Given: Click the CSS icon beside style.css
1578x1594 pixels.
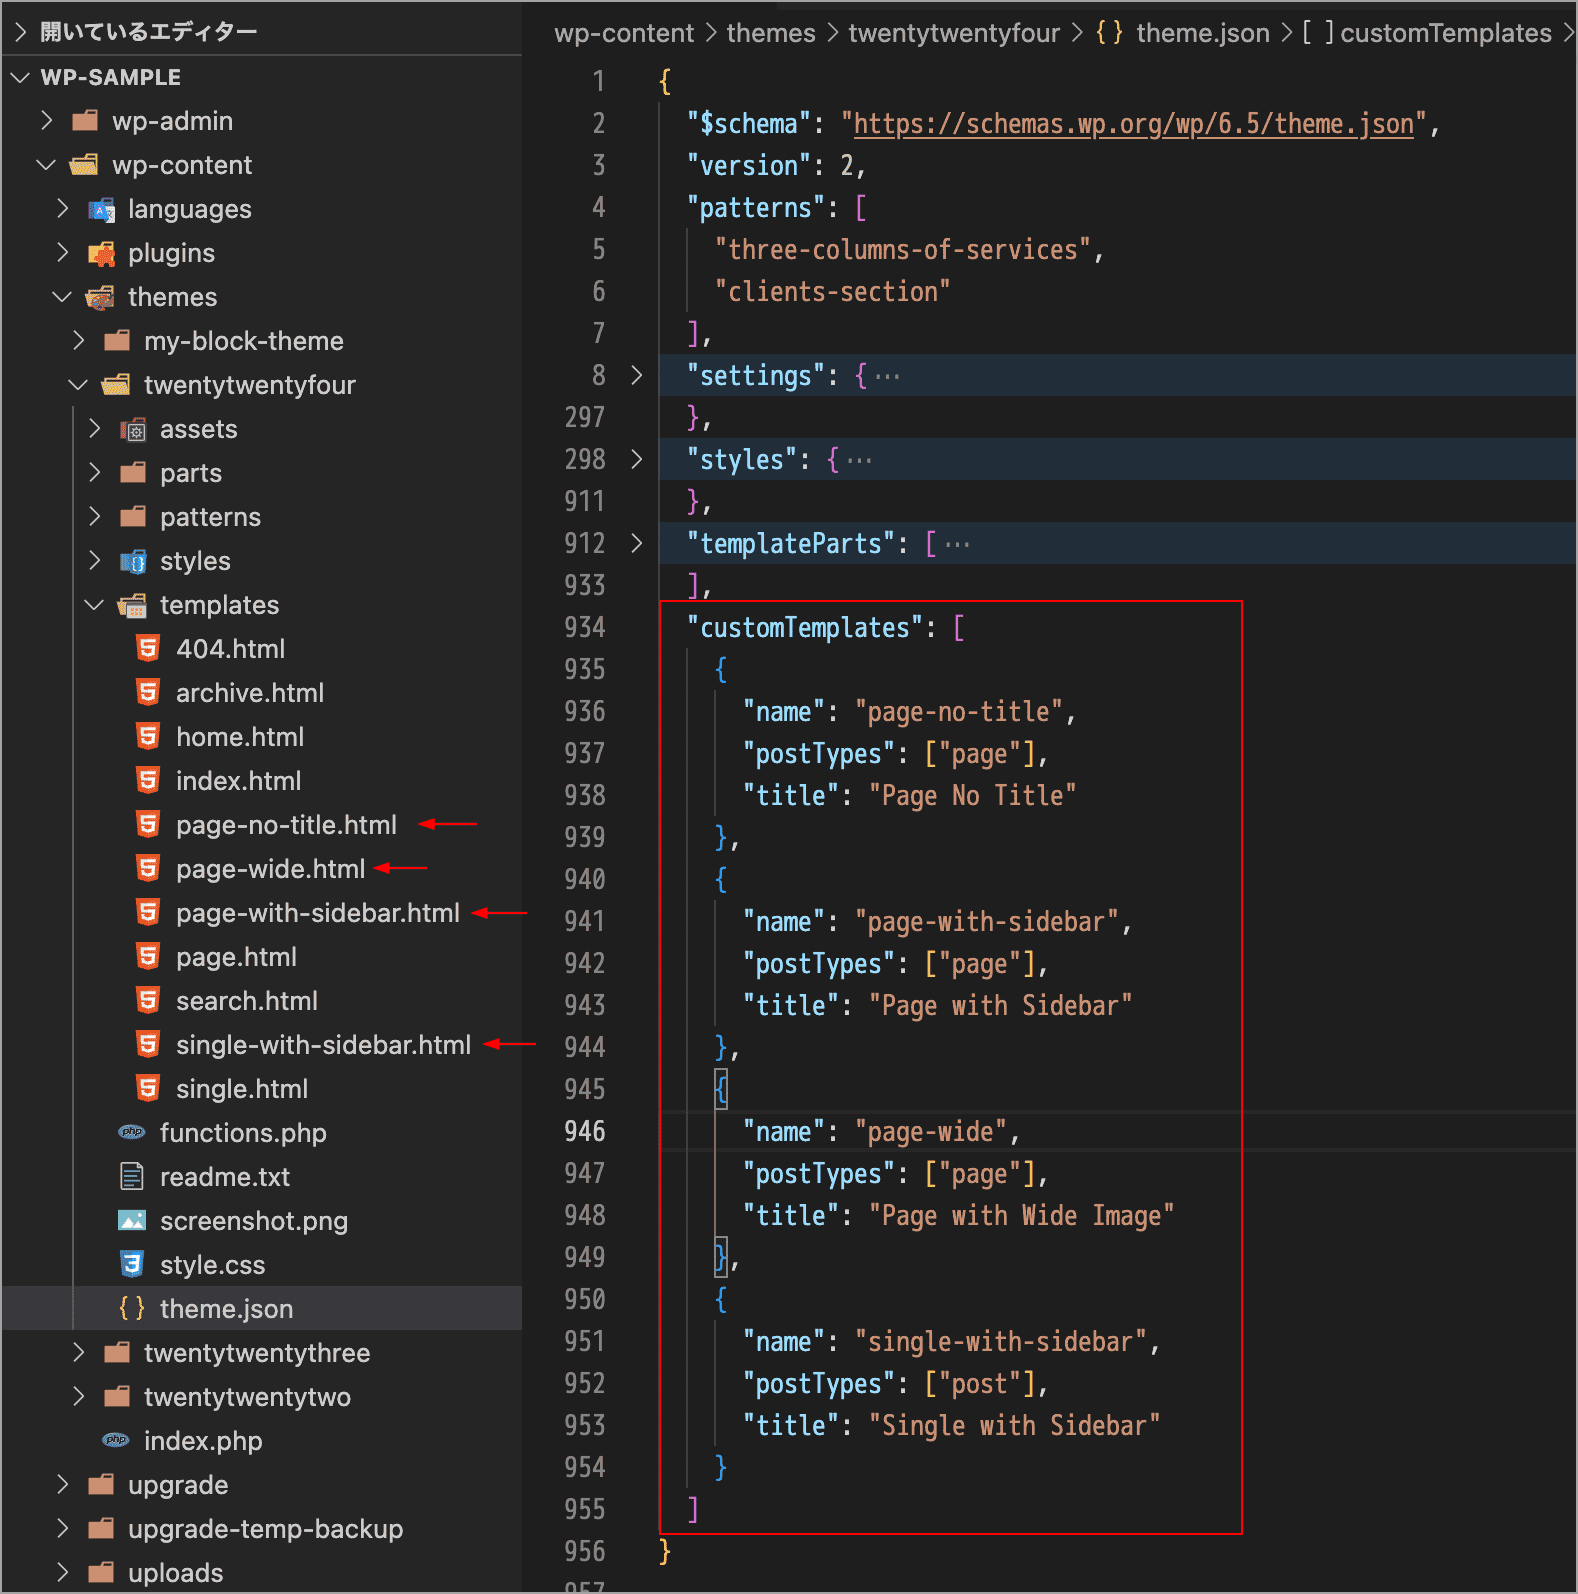Looking at the screenshot, I should [x=132, y=1265].
